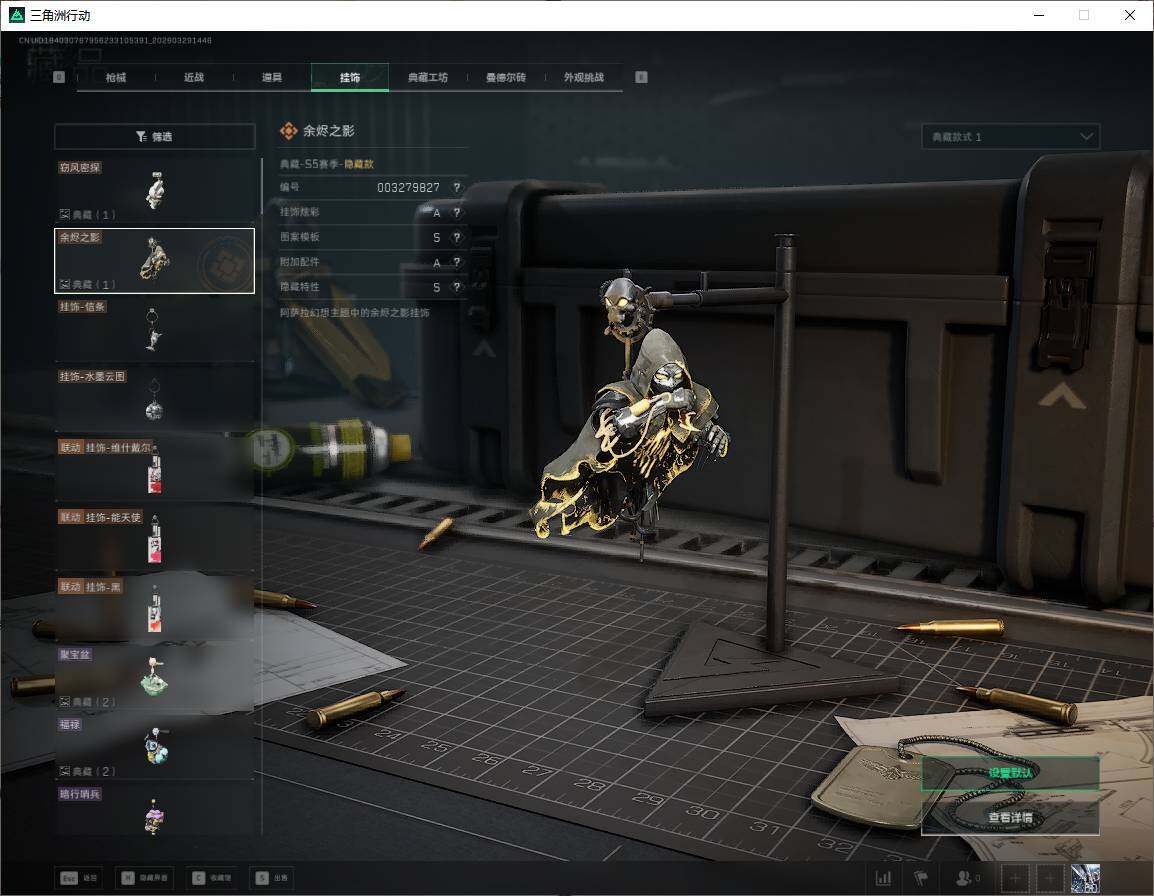Open the help icon beside 附加配件
The height and width of the screenshot is (896, 1154).
457,262
